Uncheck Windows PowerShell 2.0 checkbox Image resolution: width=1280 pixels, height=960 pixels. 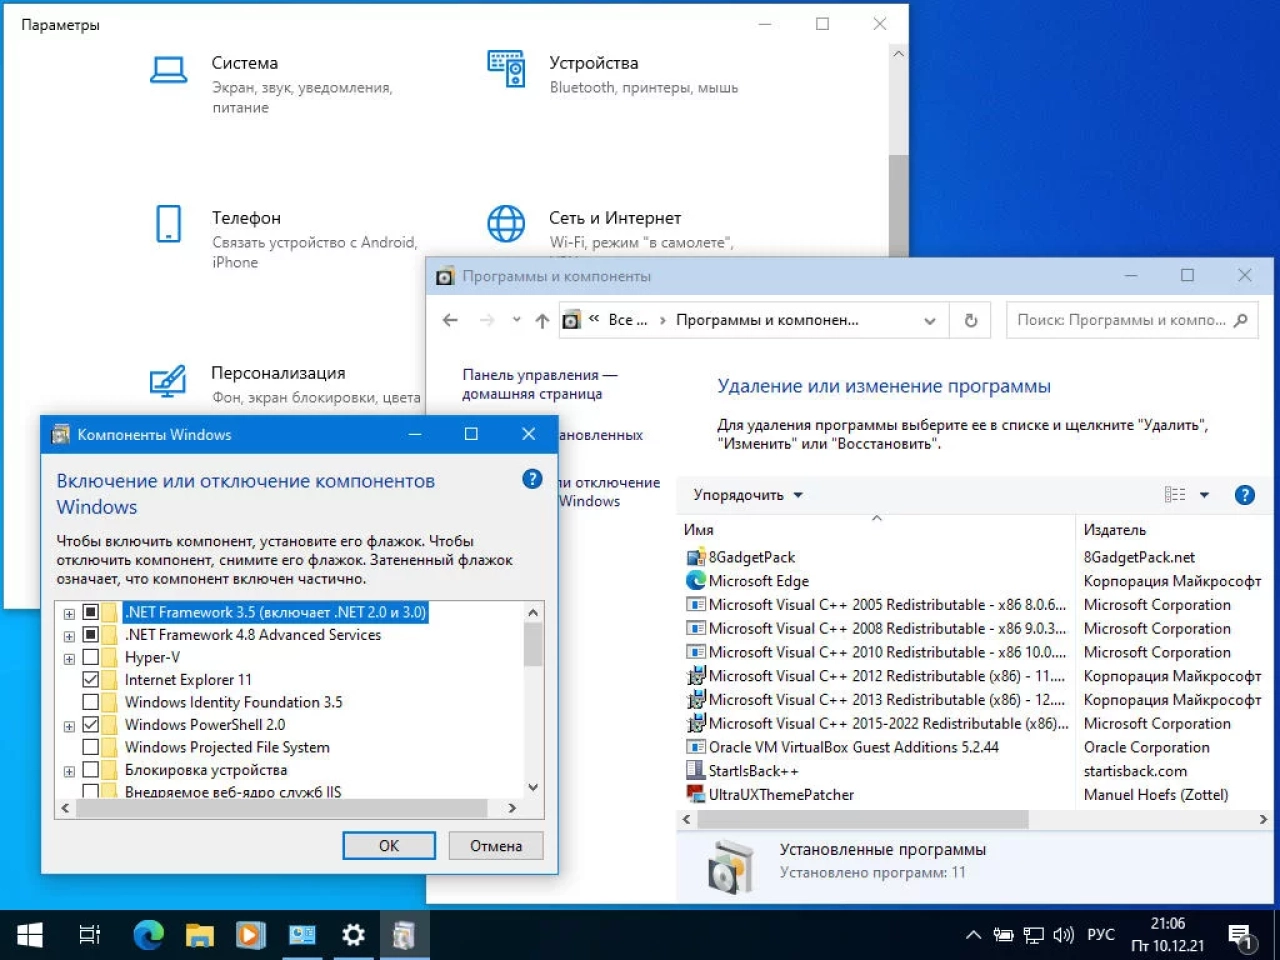pos(91,725)
